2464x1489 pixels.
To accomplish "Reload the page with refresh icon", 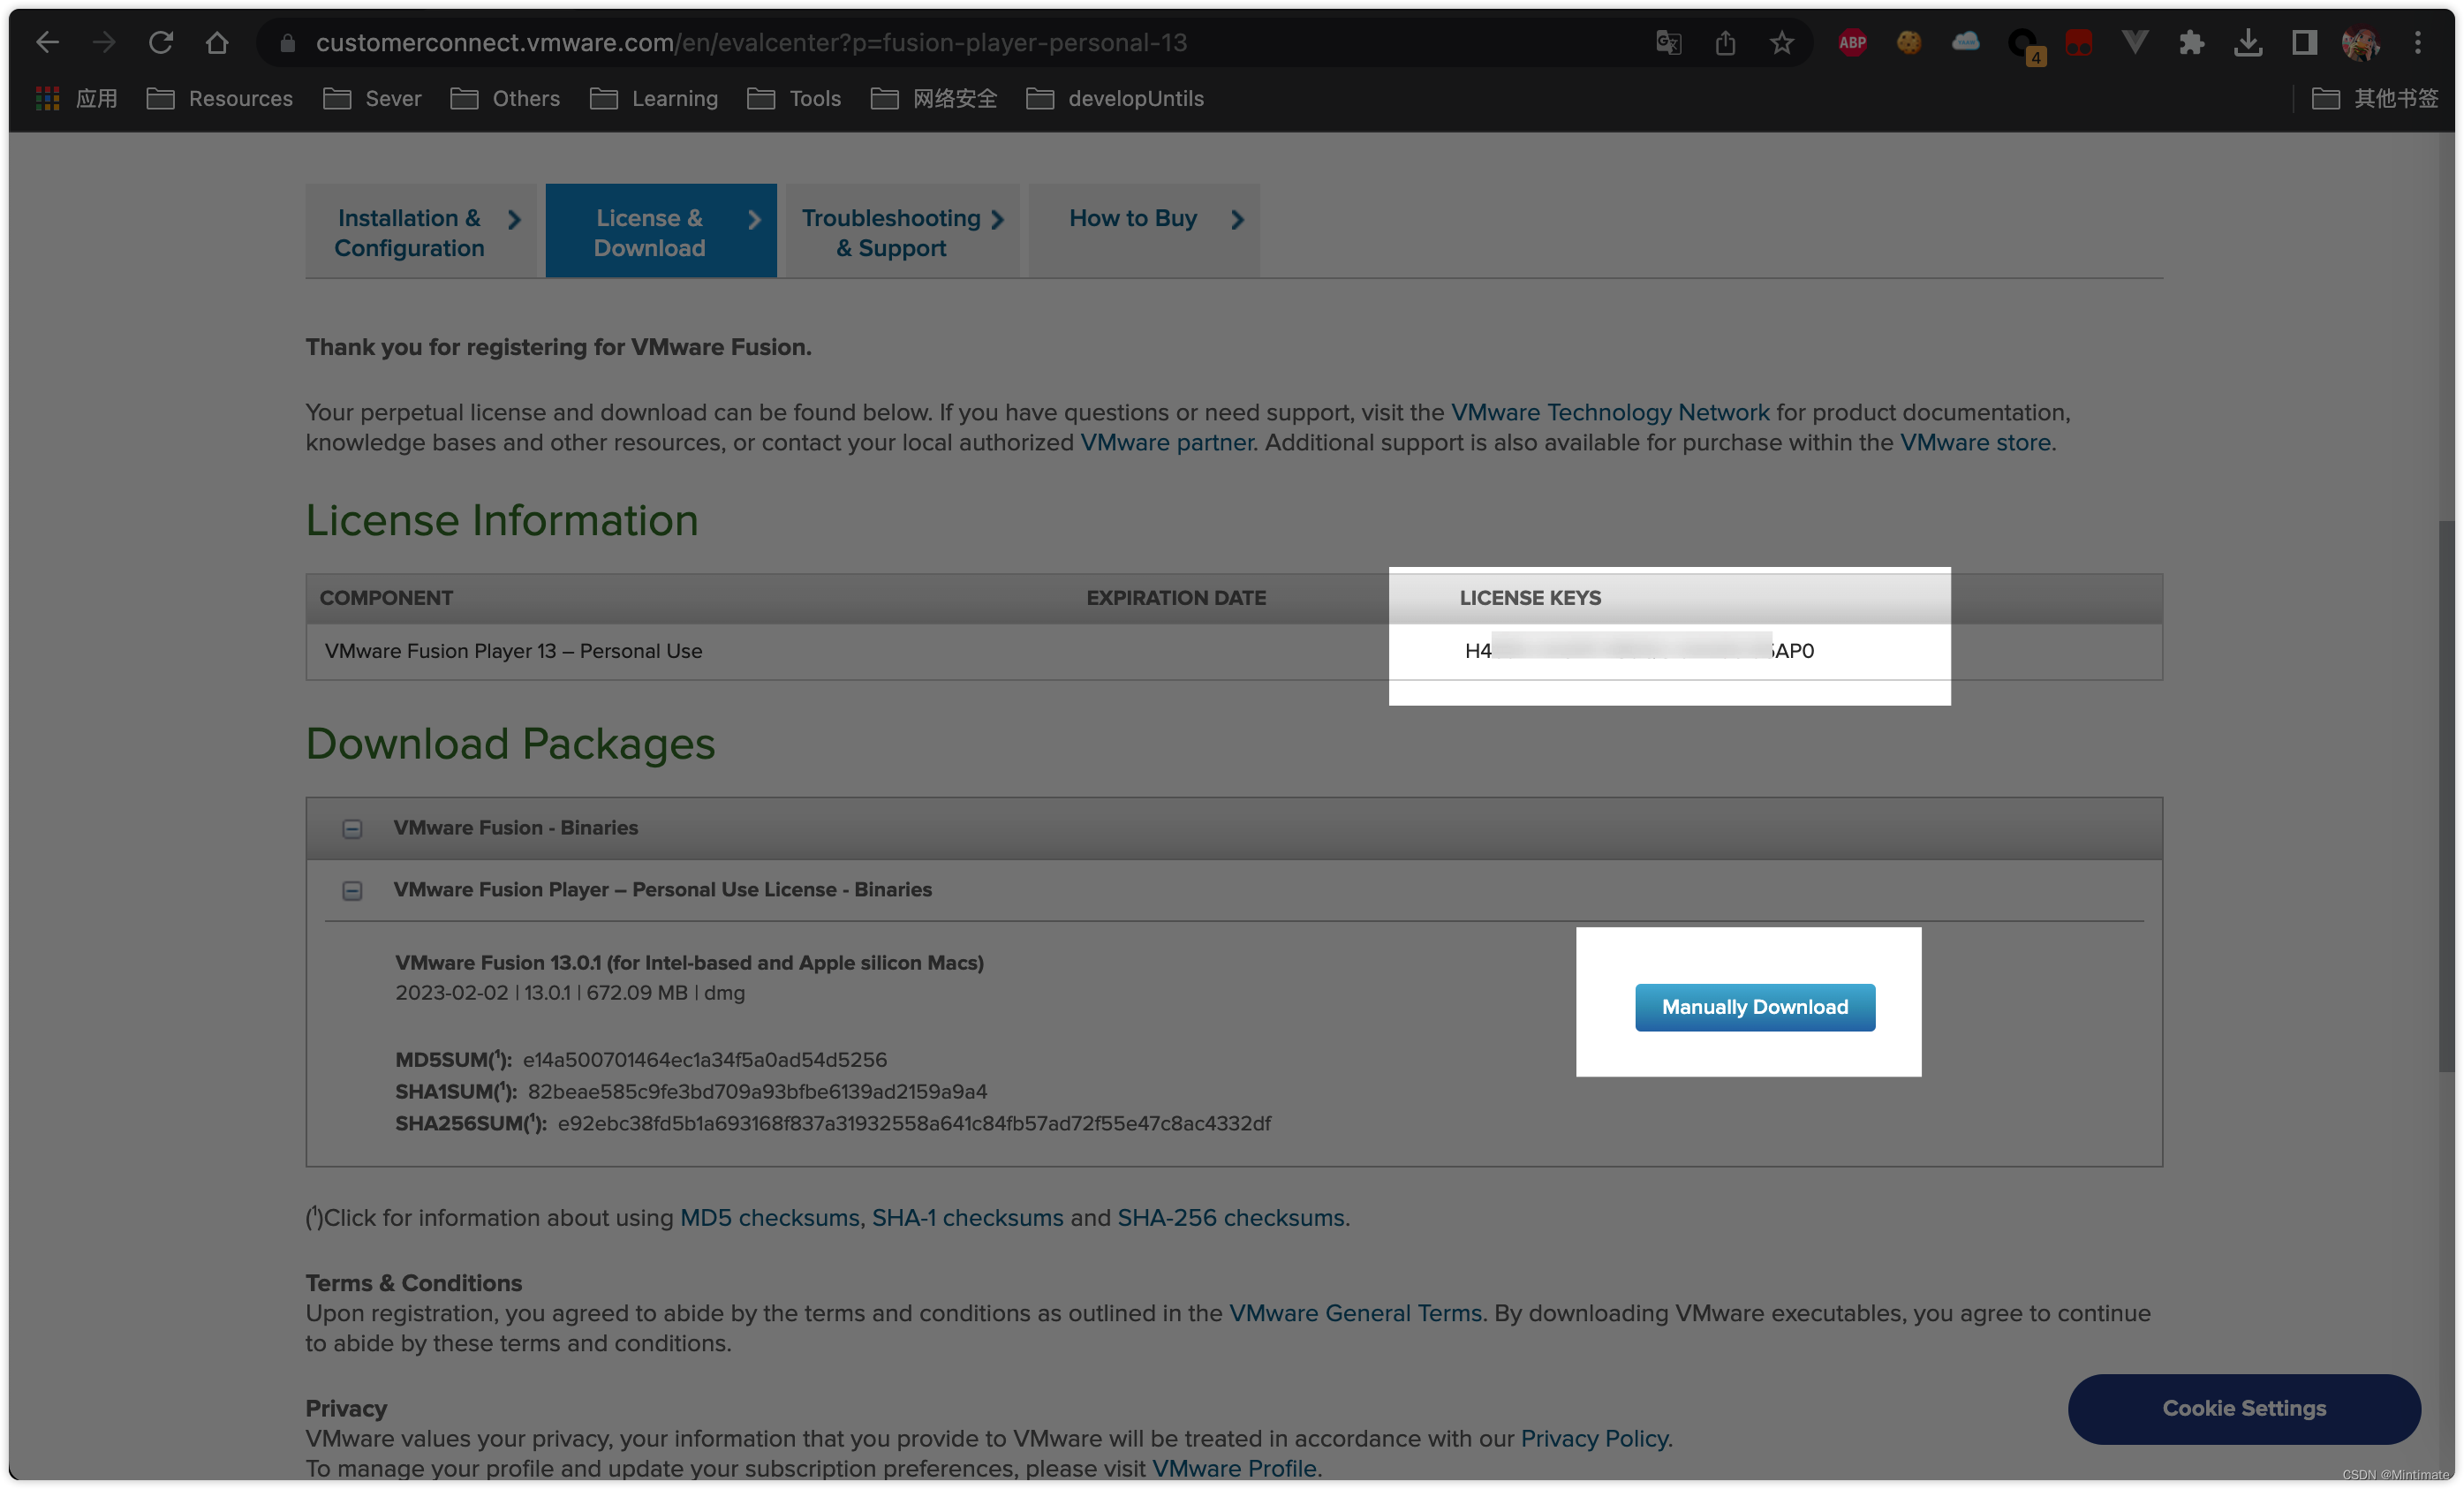I will click(x=160, y=42).
